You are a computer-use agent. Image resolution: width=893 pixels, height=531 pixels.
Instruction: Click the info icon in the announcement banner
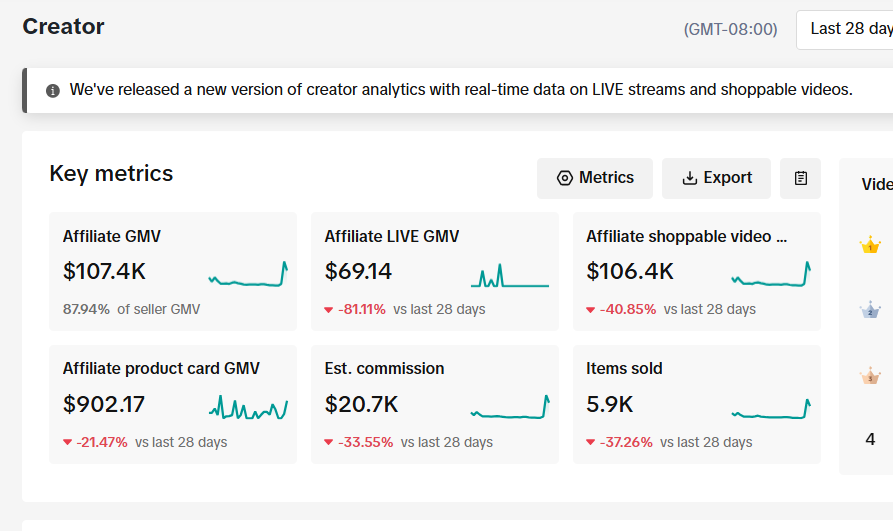click(53, 91)
